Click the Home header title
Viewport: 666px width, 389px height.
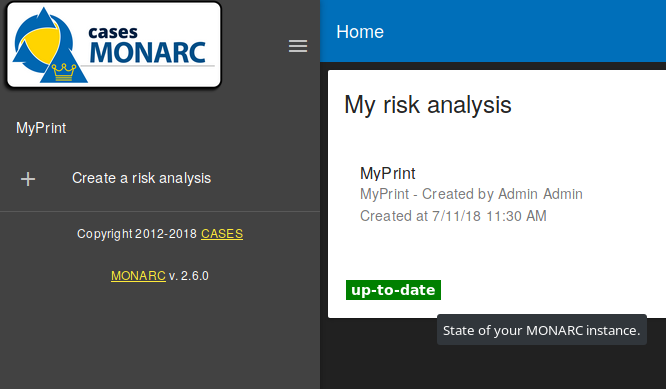point(360,32)
